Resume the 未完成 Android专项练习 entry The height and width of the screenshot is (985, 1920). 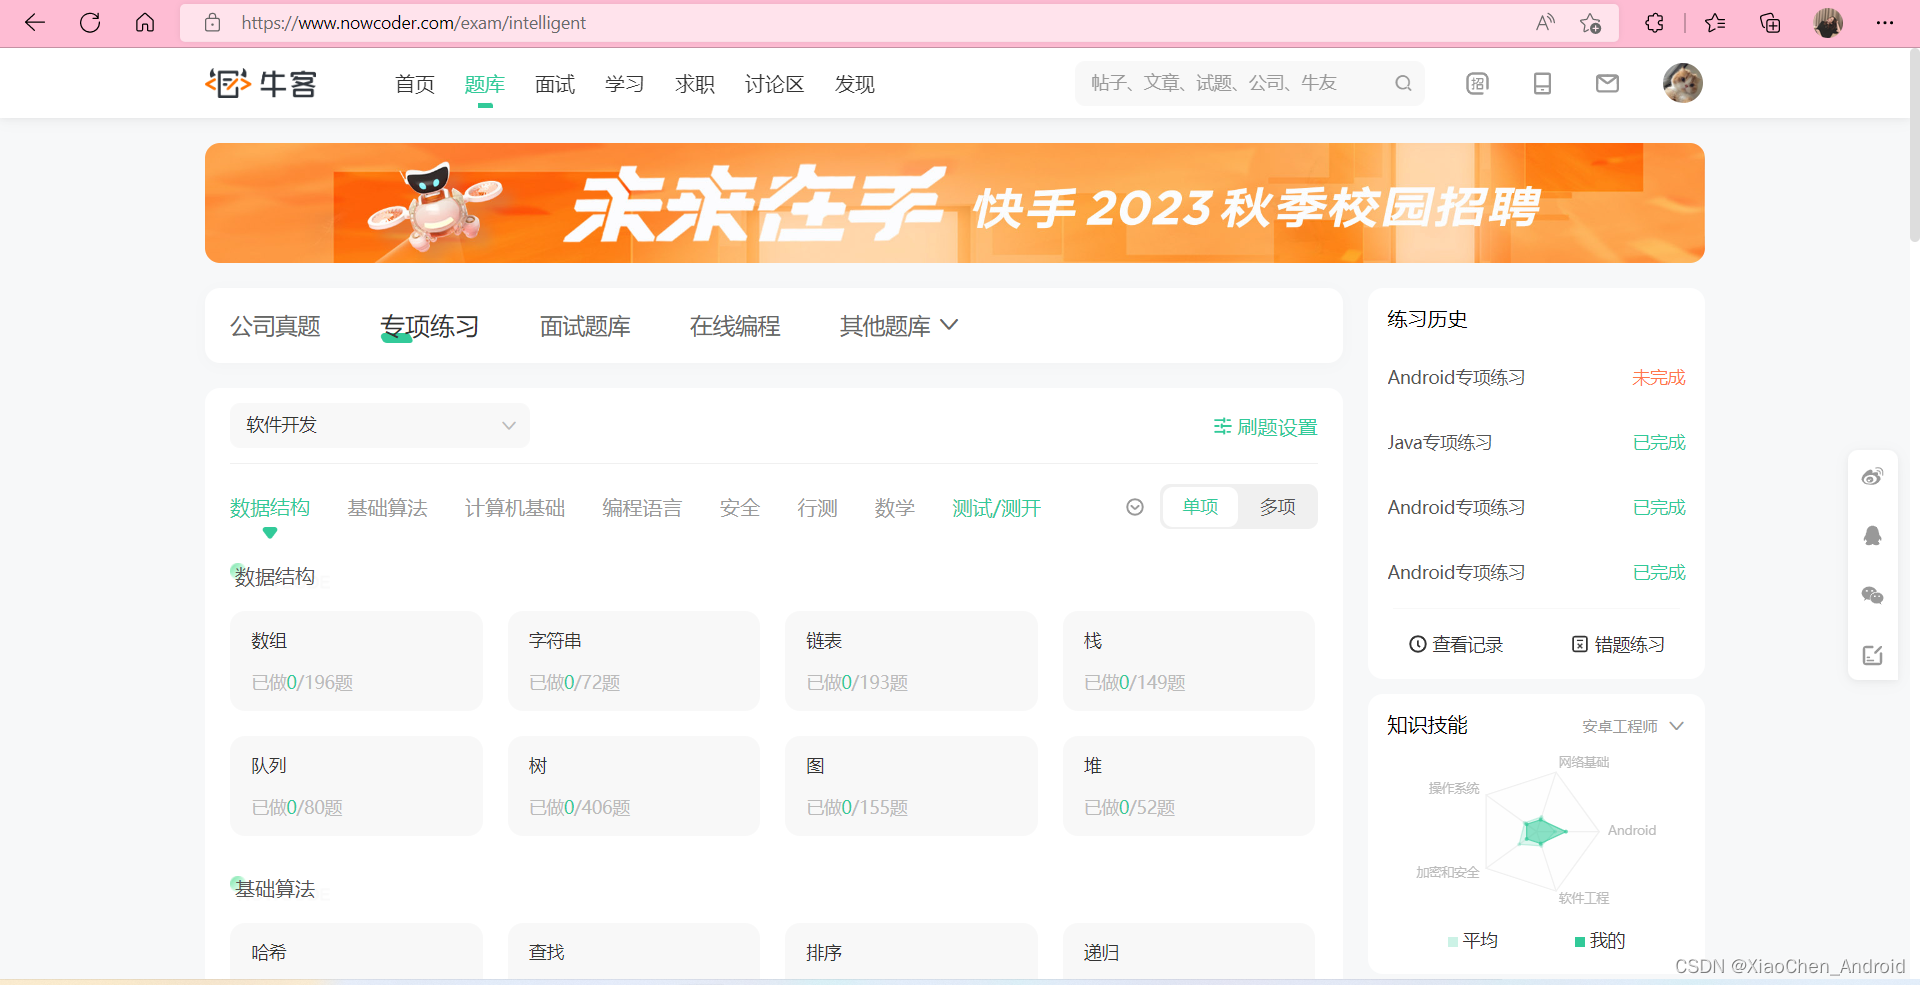tap(1536, 377)
